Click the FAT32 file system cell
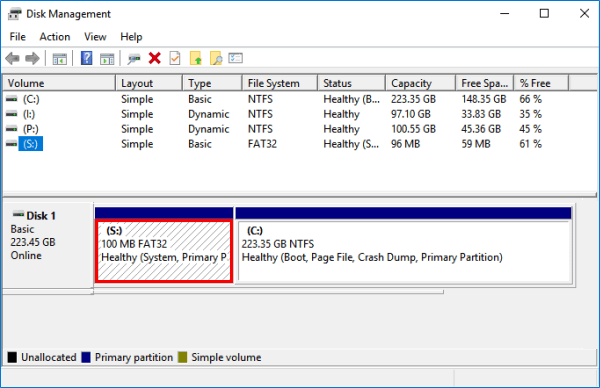The width and height of the screenshot is (600, 388). (262, 144)
